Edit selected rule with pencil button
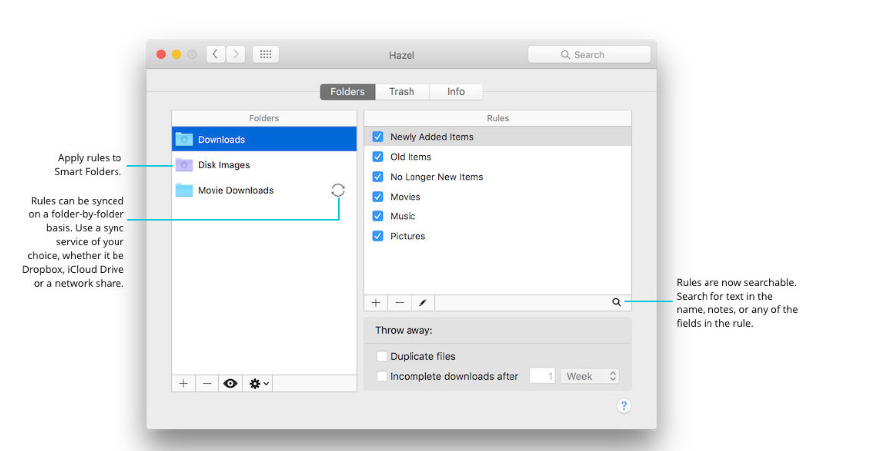This screenshot has height=451, width=874. [x=423, y=303]
